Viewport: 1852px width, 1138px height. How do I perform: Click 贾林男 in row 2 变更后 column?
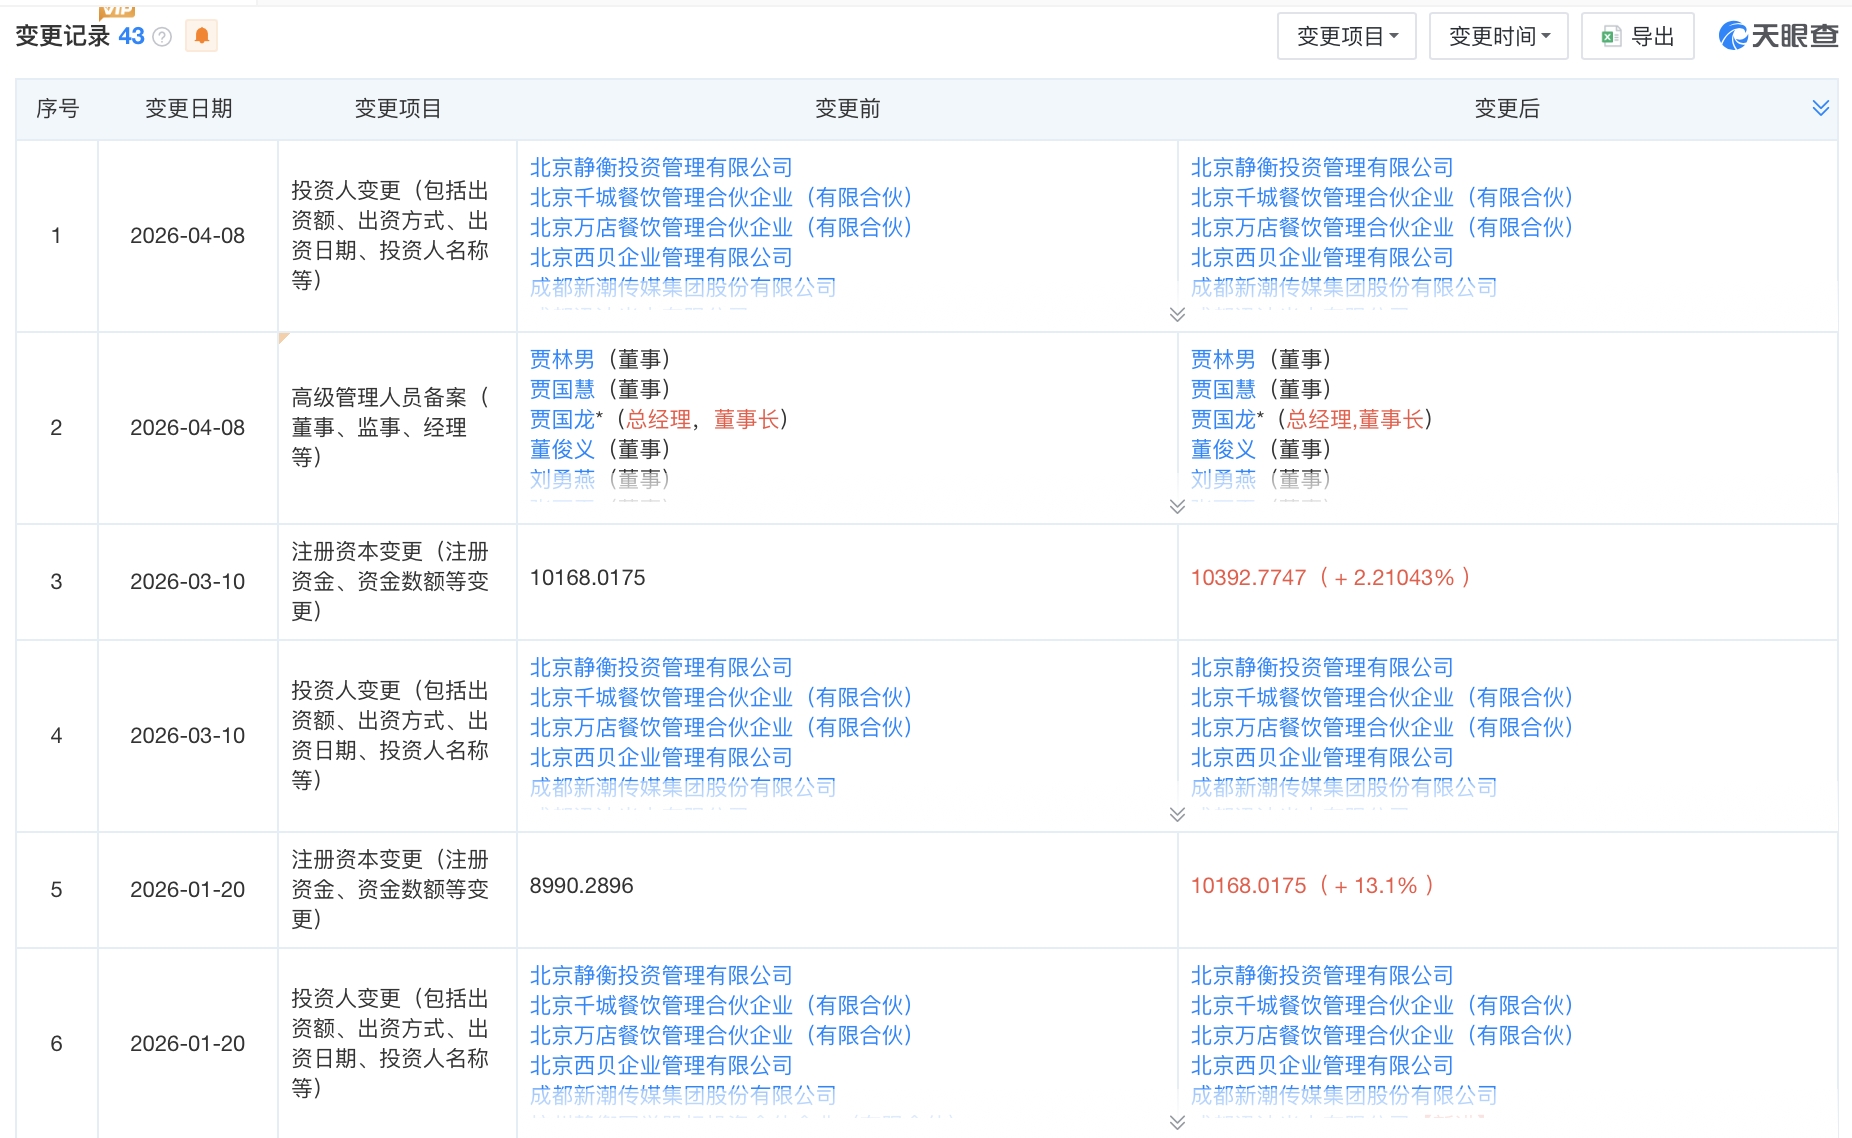[x=1223, y=359]
